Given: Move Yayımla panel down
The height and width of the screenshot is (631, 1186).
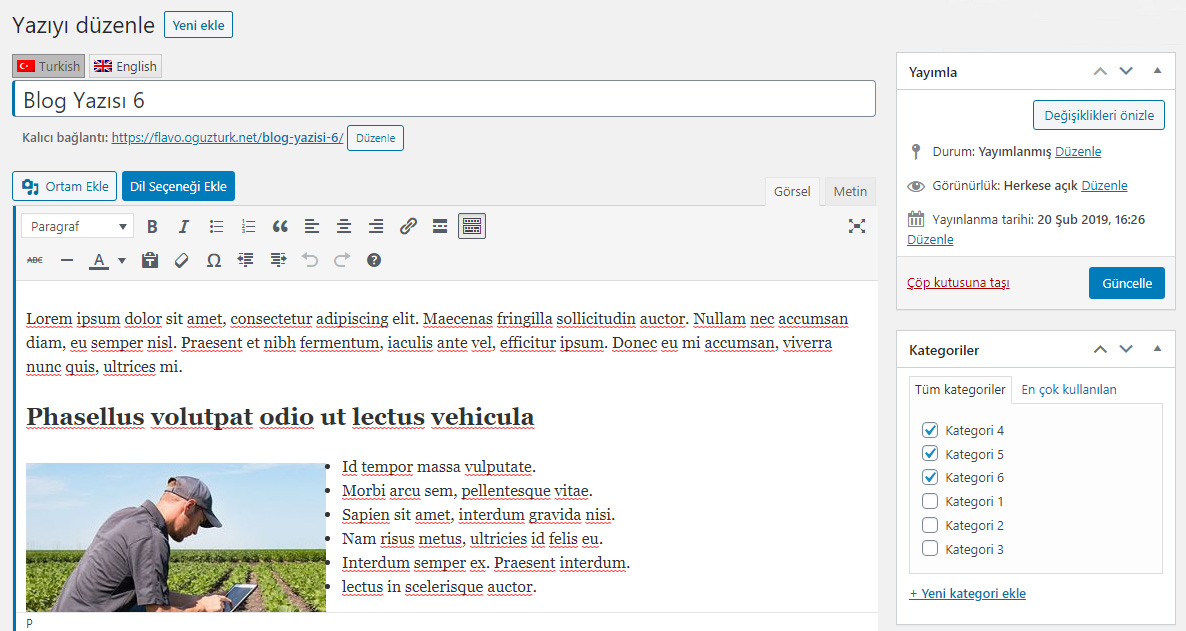Looking at the screenshot, I should 1126,71.
